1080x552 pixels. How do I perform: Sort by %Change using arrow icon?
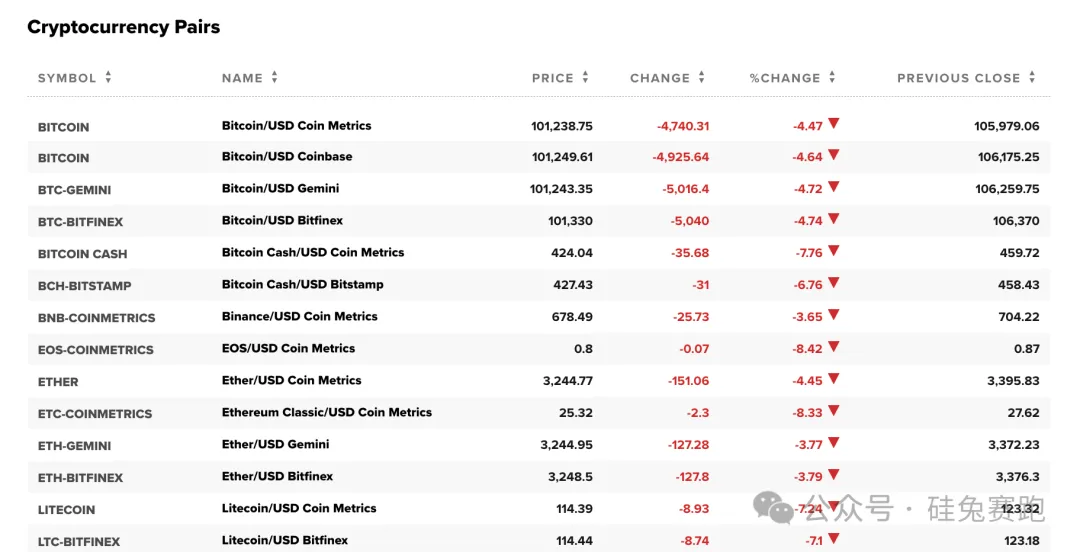(831, 78)
